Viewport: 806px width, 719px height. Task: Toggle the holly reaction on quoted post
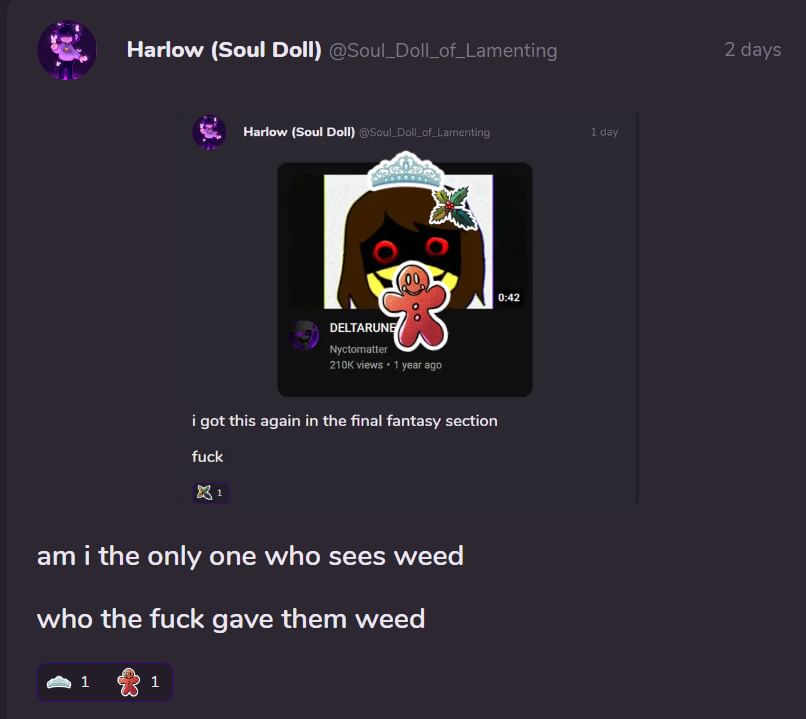[211, 492]
